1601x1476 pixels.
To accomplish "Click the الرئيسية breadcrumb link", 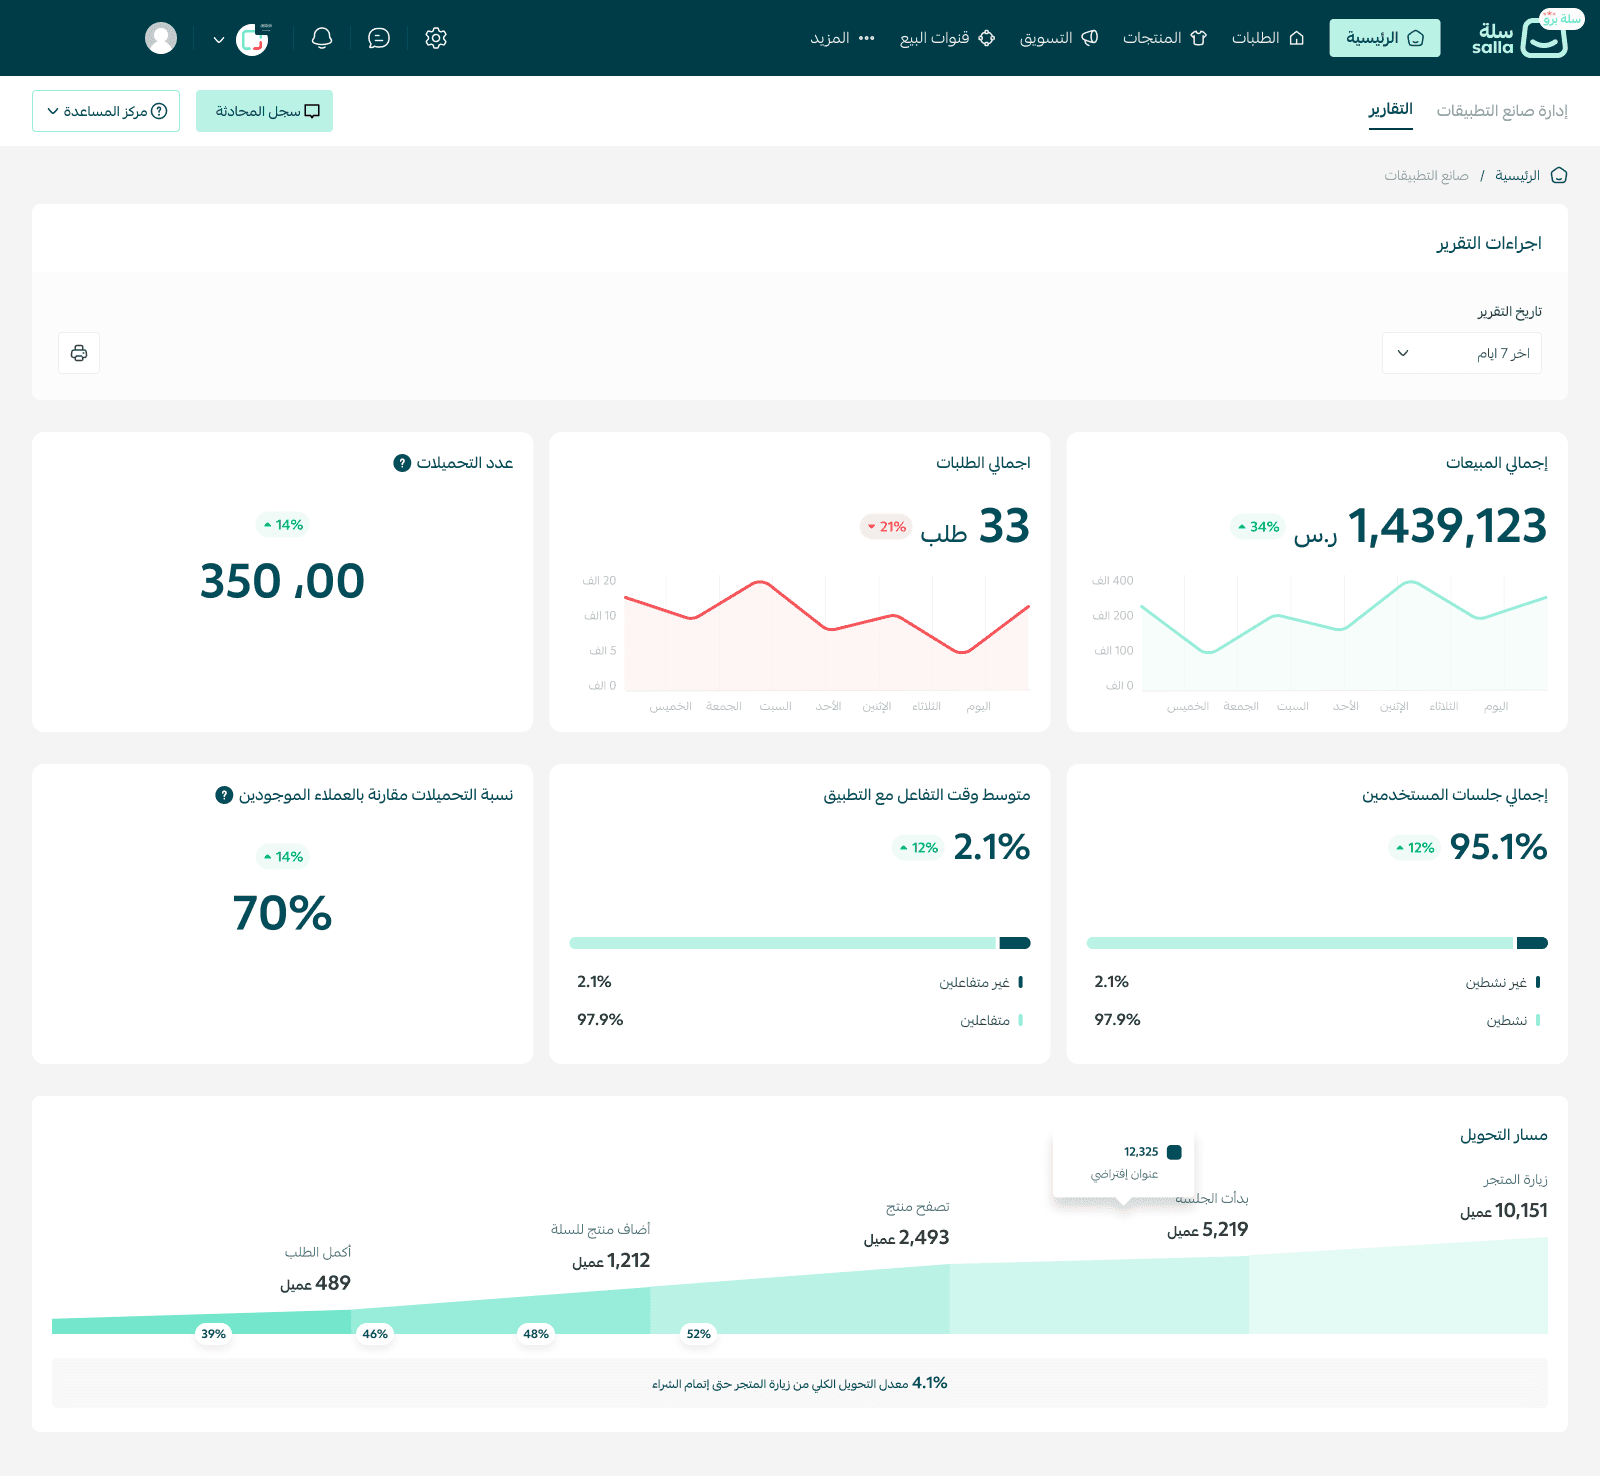I will point(1517,176).
